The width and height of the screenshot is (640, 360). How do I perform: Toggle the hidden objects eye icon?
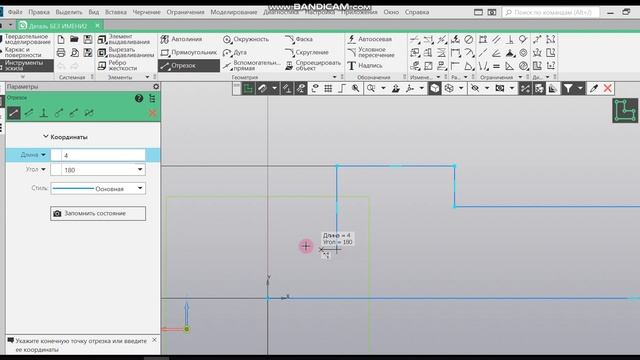pyautogui.click(x=475, y=89)
